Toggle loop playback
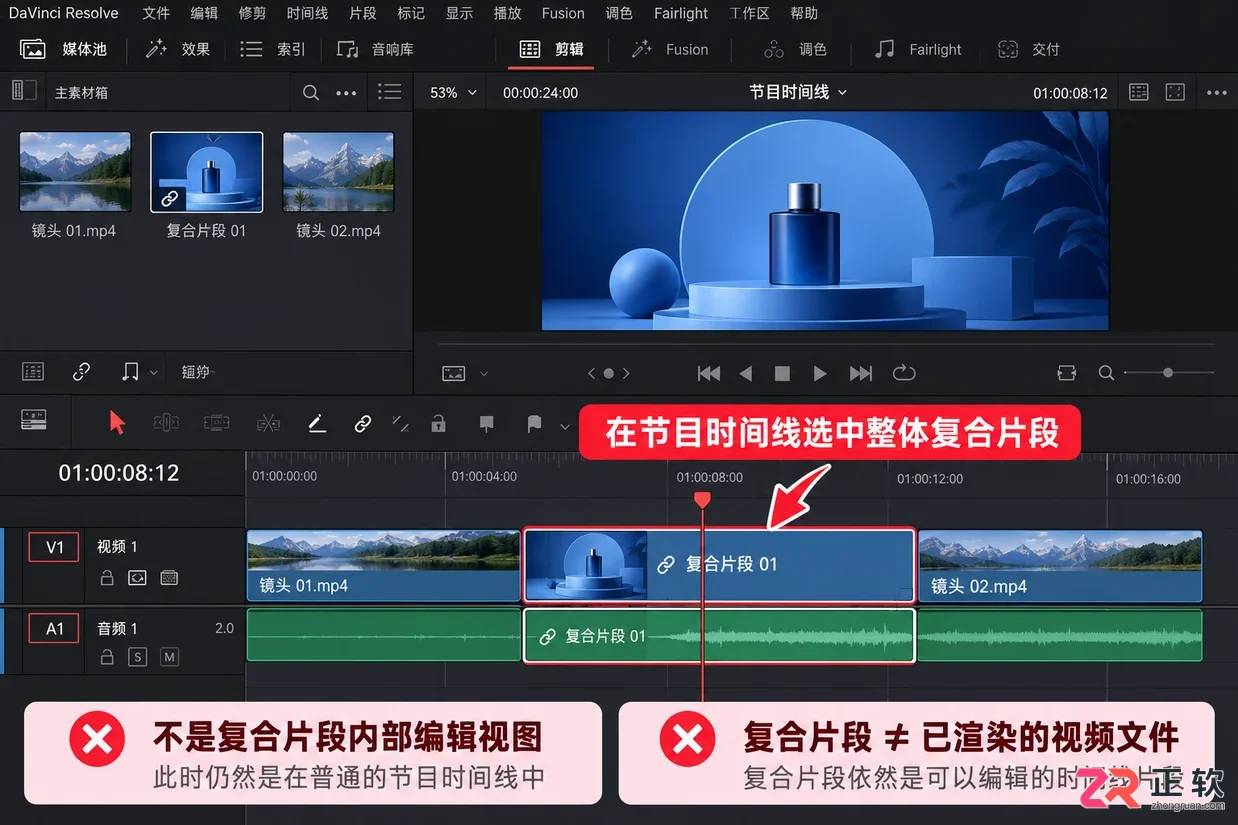 click(x=904, y=373)
